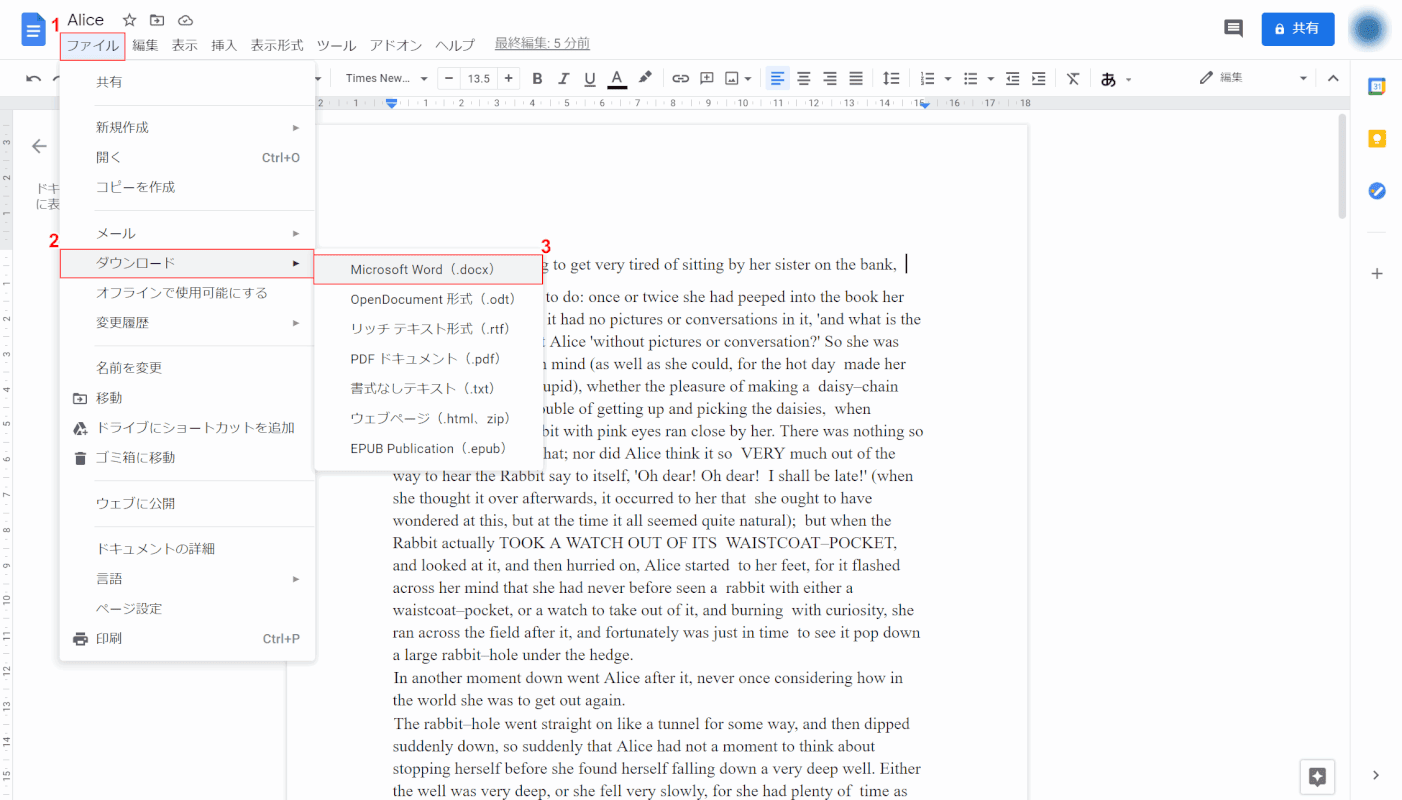The image size is (1402, 800).
Task: Open Google Tasks side panel
Action: coord(1377,190)
